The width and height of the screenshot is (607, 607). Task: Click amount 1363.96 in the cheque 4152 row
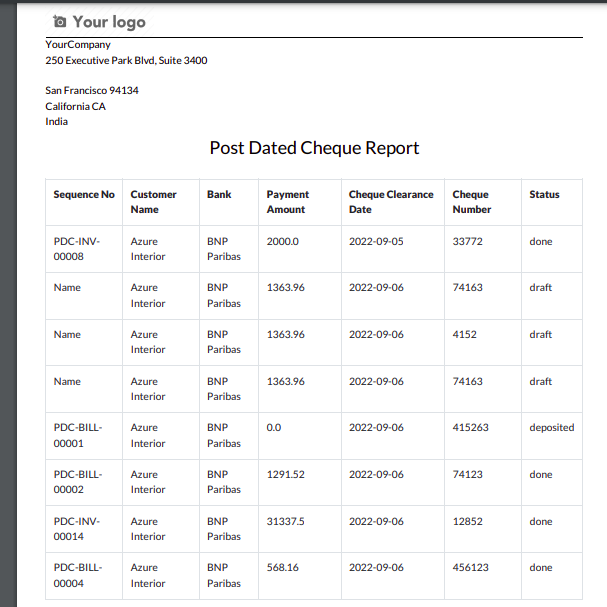[285, 334]
